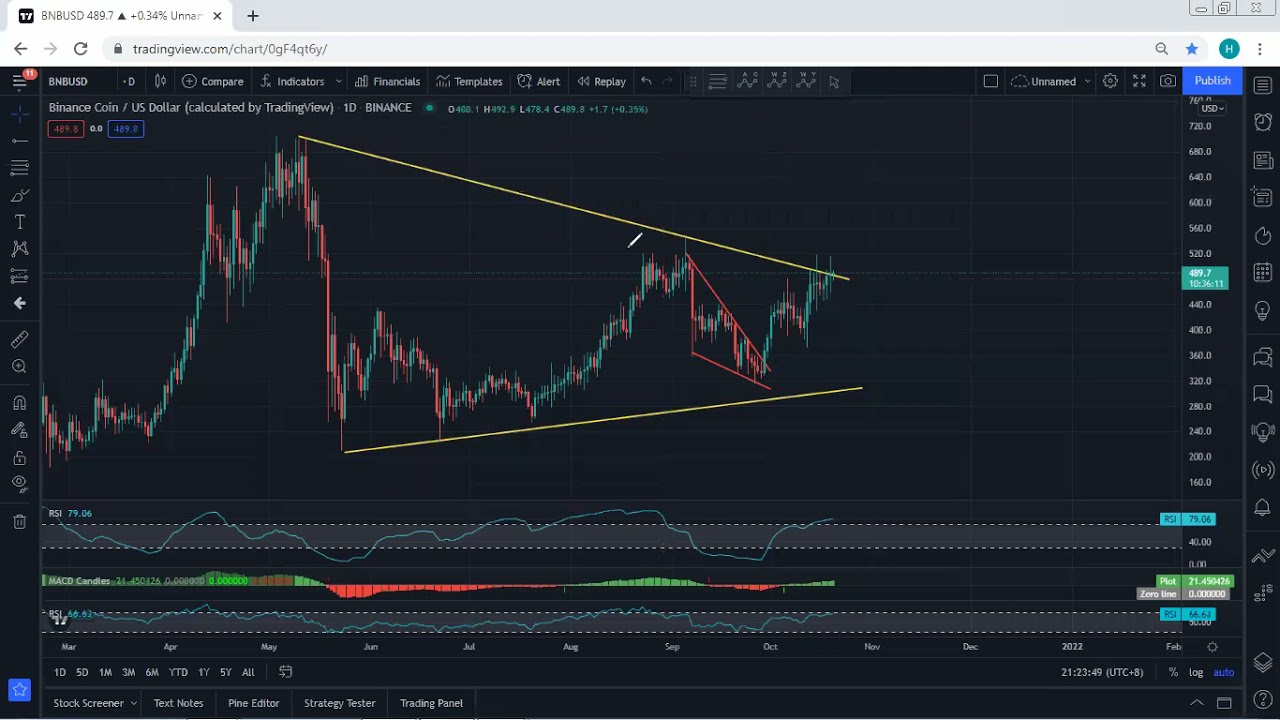Select the trend line drawing tool
1280x720 pixels.
click(x=19, y=141)
